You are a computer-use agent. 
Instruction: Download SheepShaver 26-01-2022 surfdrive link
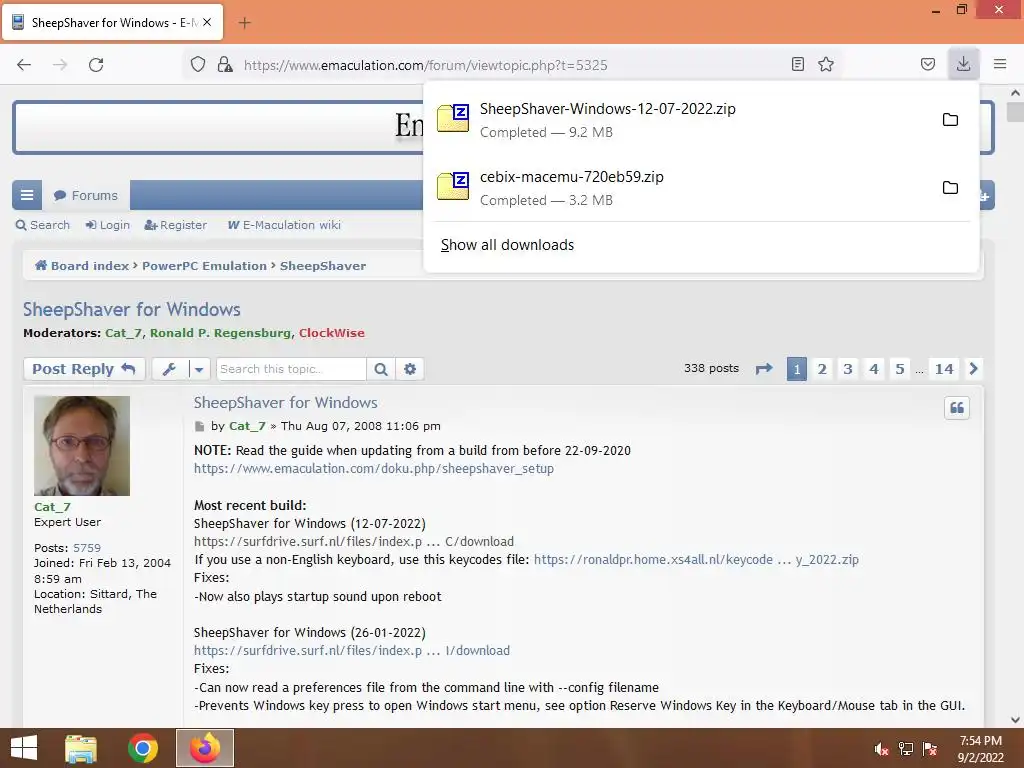(x=352, y=650)
